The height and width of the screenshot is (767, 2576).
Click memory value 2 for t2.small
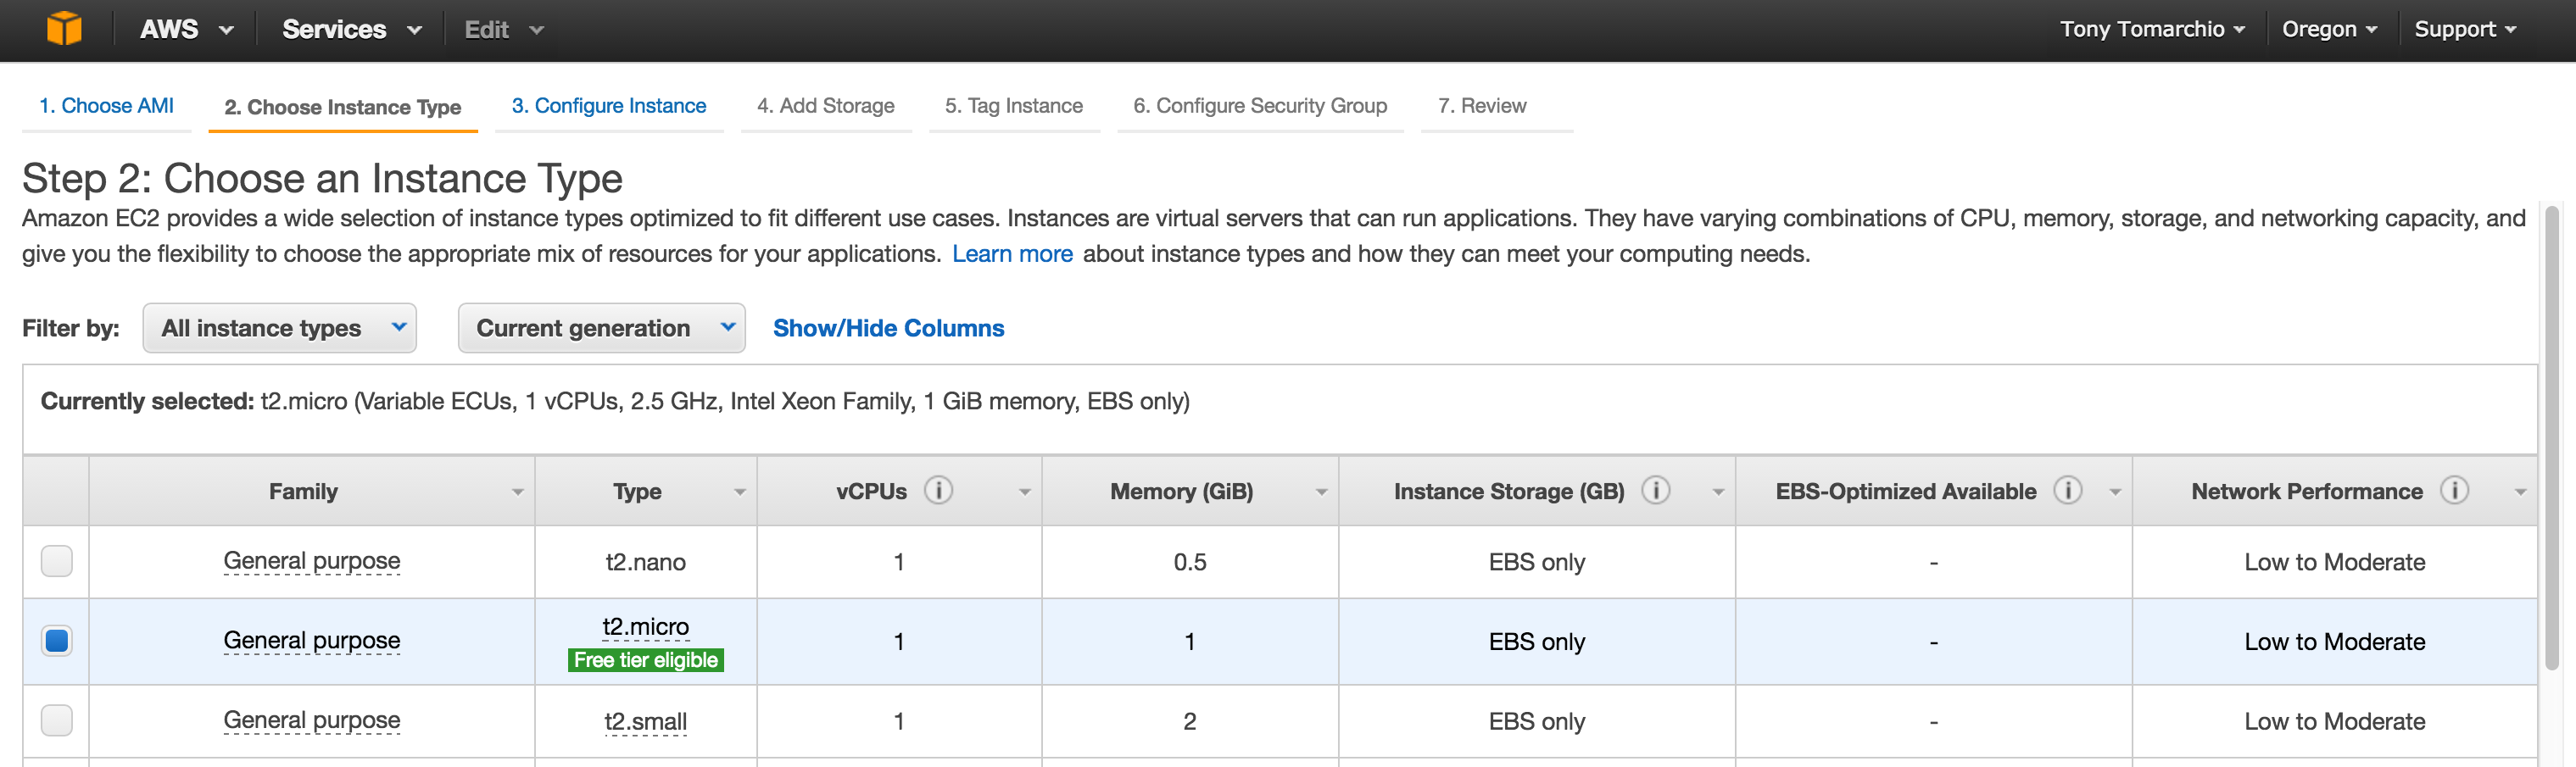tap(1190, 721)
